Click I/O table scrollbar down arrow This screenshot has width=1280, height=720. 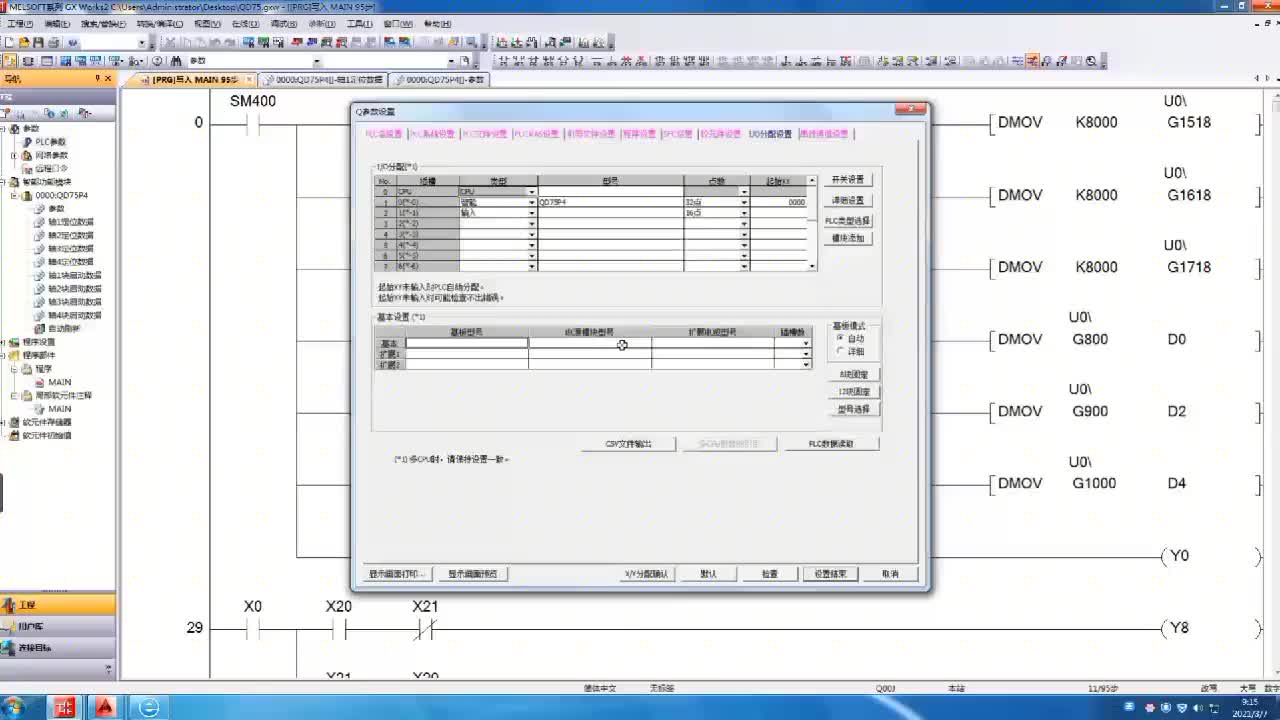click(x=812, y=266)
